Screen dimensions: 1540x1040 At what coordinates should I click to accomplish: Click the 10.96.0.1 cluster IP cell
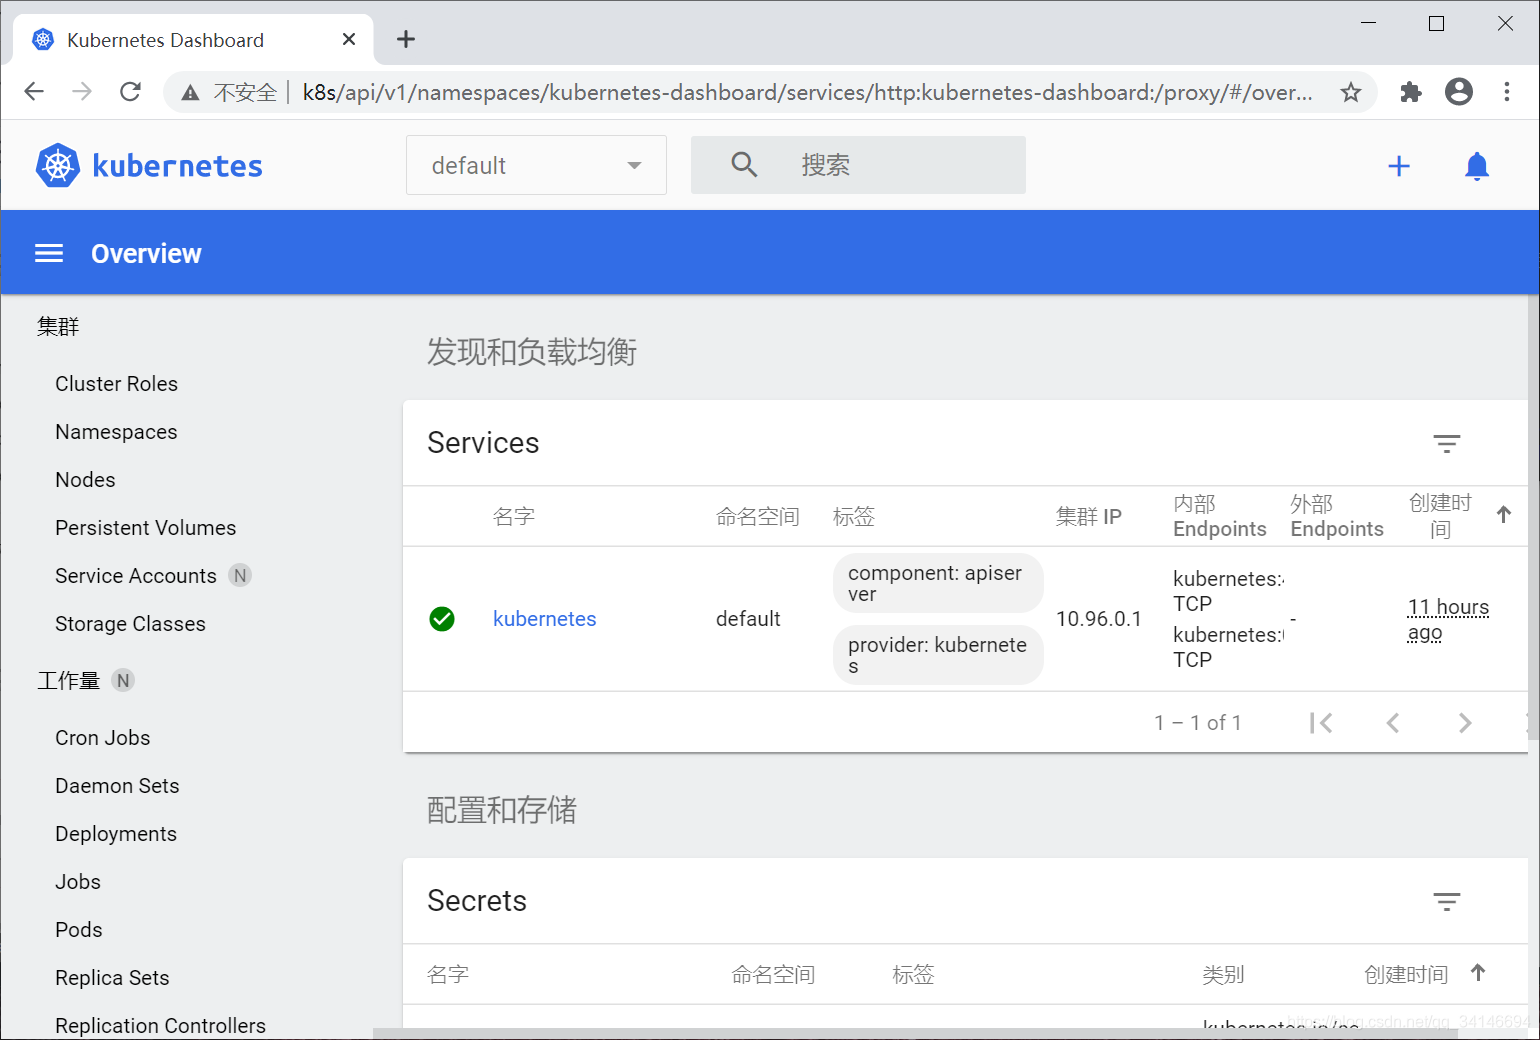pyautogui.click(x=1098, y=619)
